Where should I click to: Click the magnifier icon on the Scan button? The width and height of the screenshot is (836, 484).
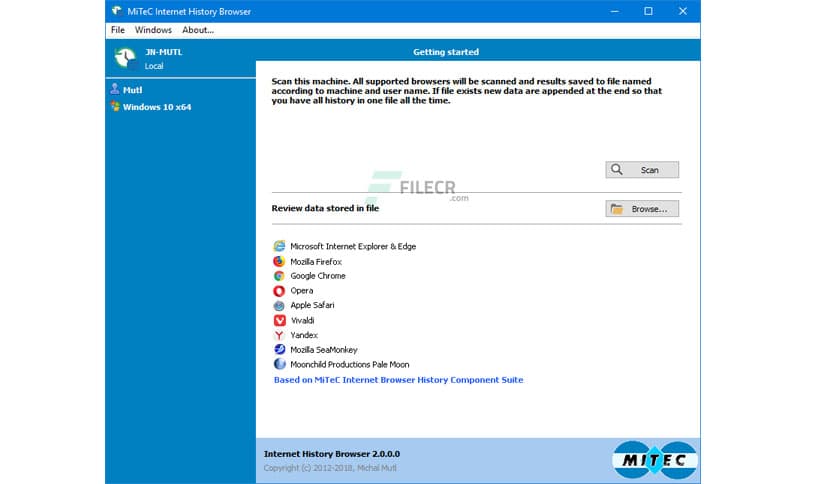(617, 170)
